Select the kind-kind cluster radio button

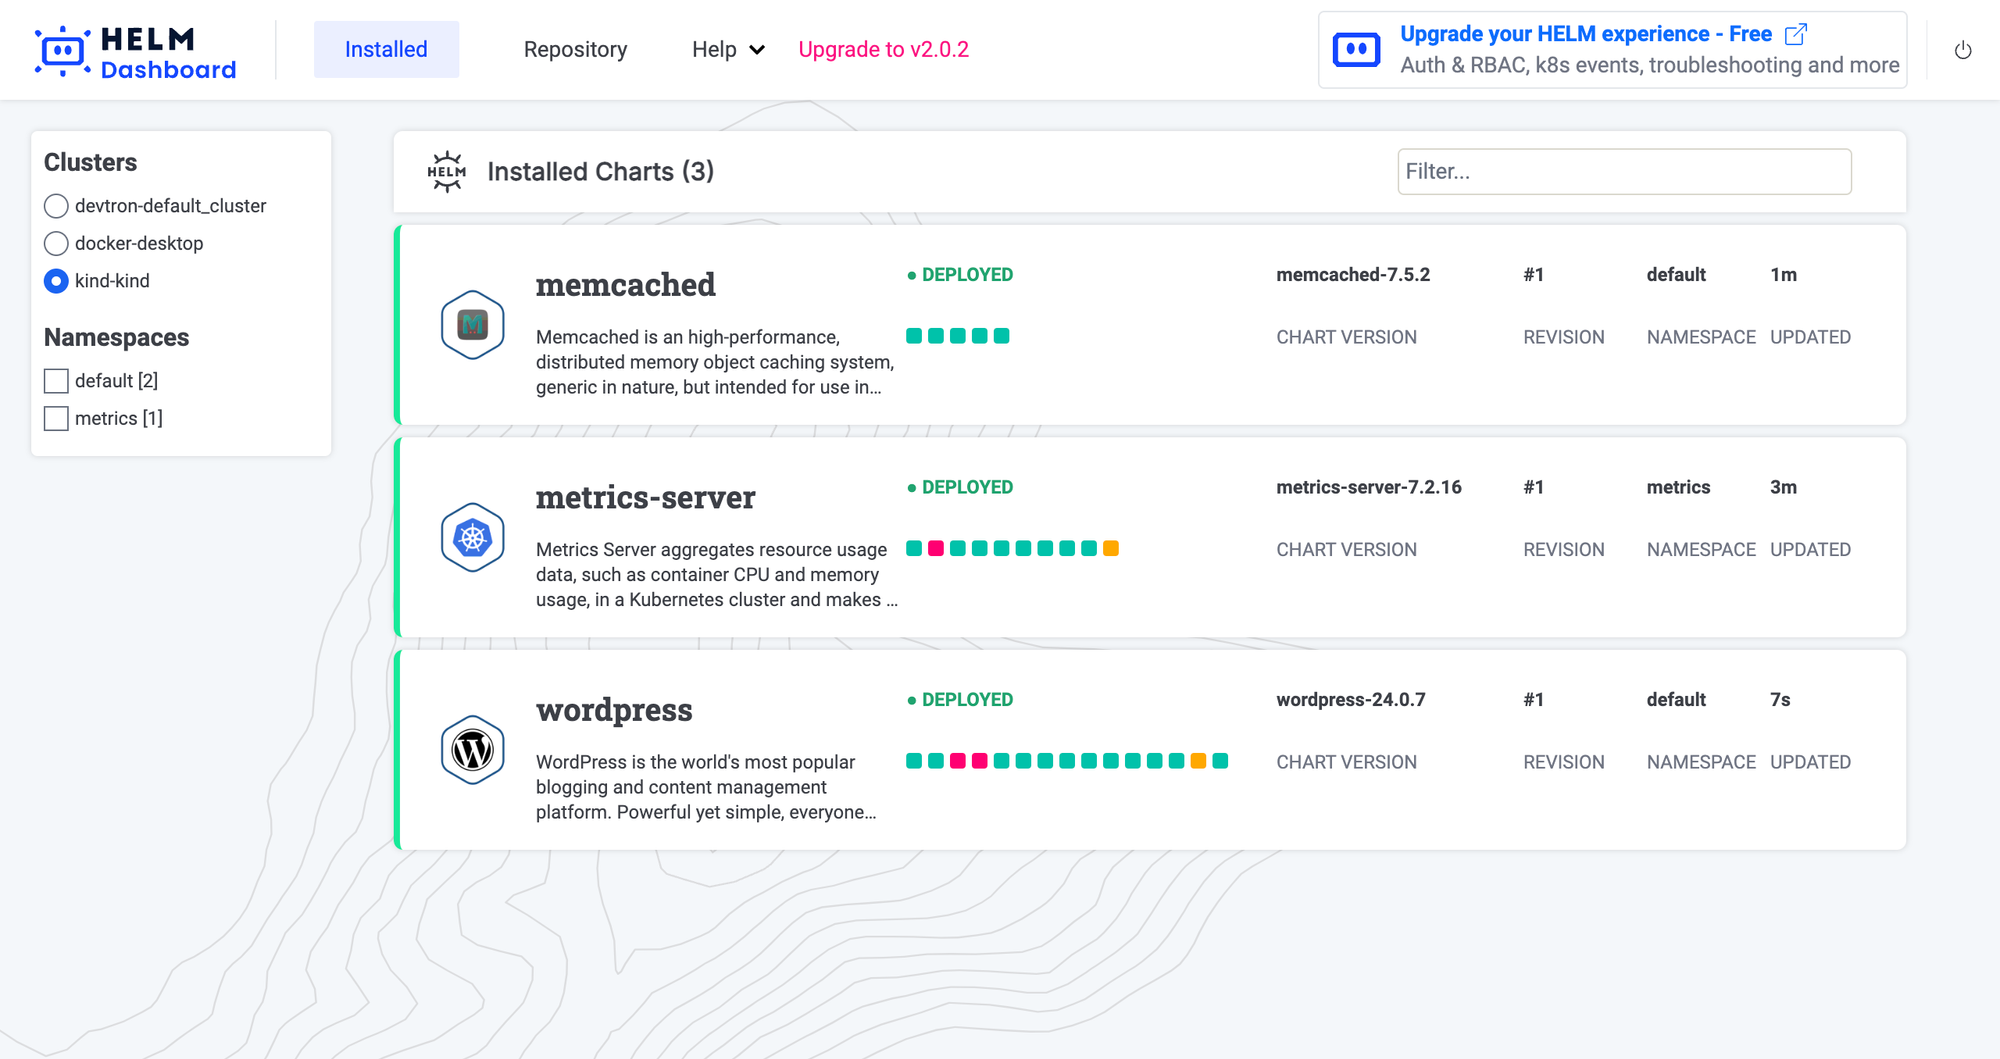56,281
